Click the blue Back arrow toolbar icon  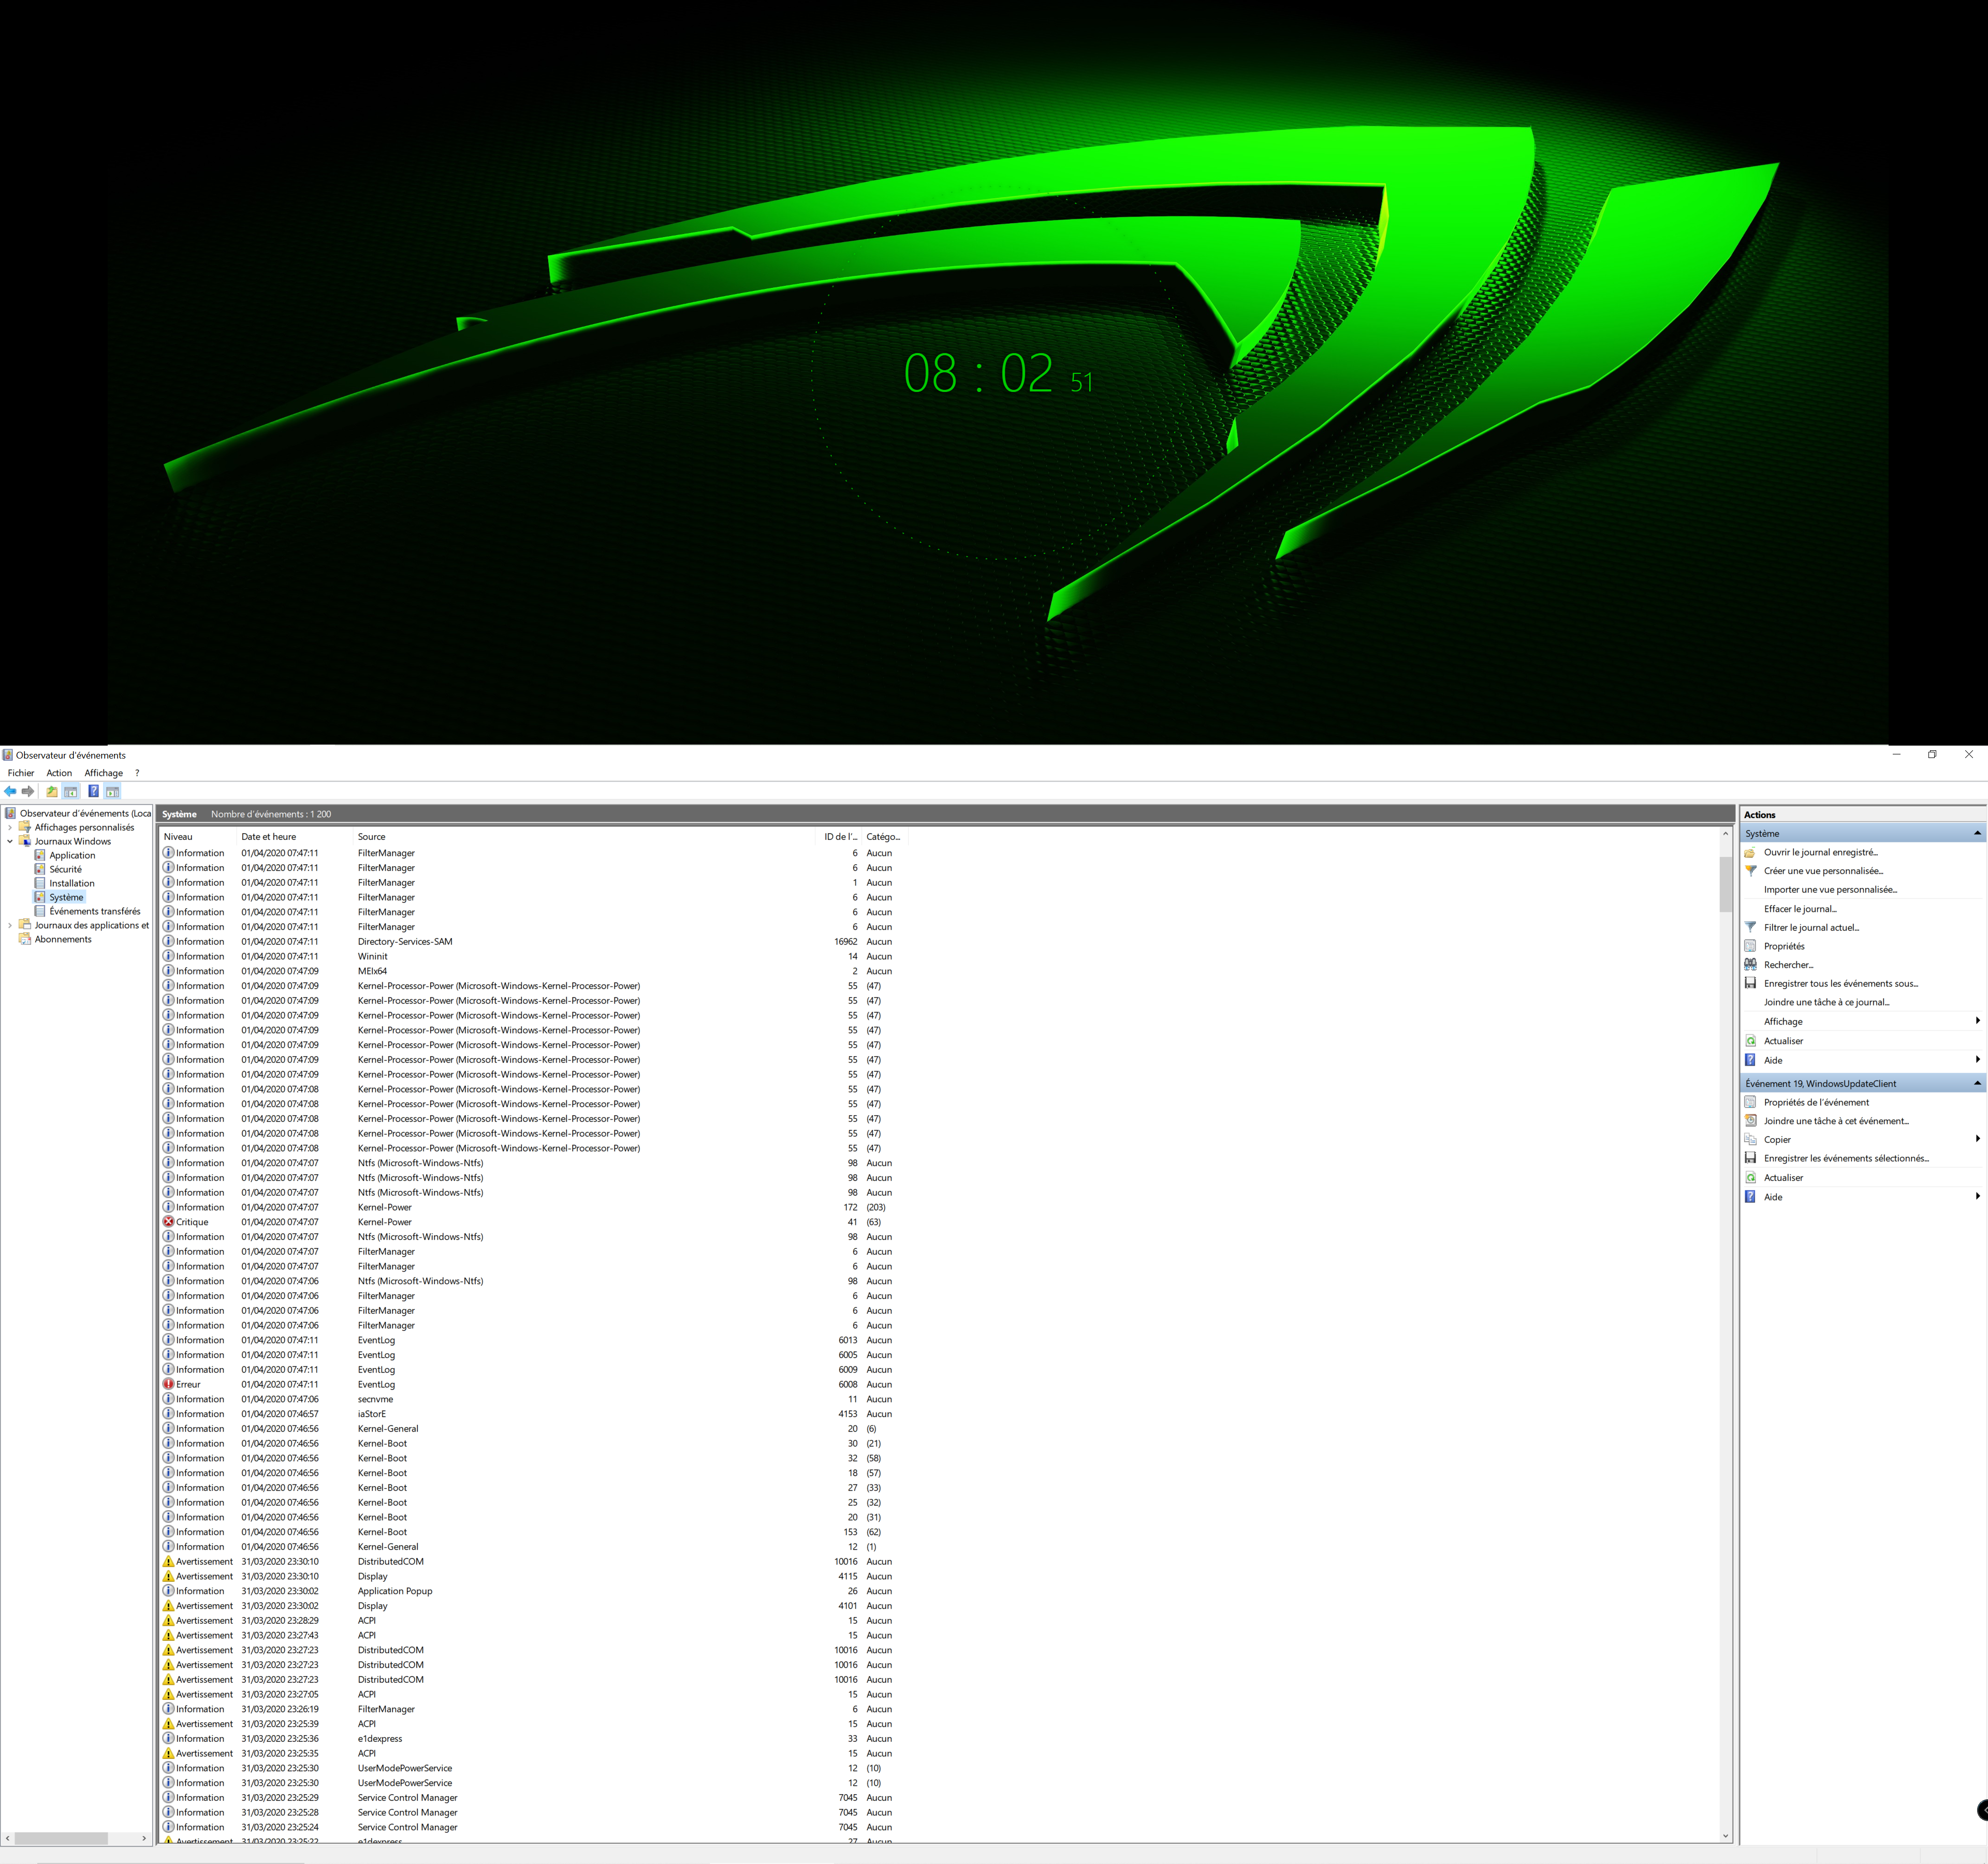(x=10, y=791)
